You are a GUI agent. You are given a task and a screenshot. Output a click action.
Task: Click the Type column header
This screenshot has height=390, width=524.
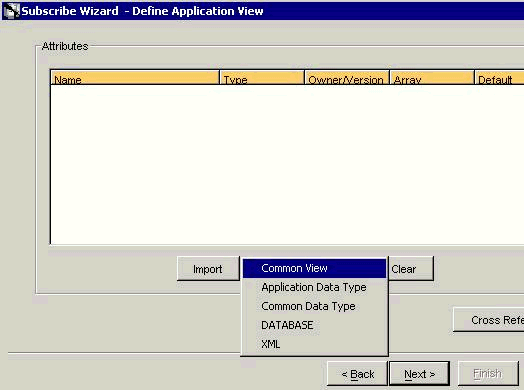(262, 78)
